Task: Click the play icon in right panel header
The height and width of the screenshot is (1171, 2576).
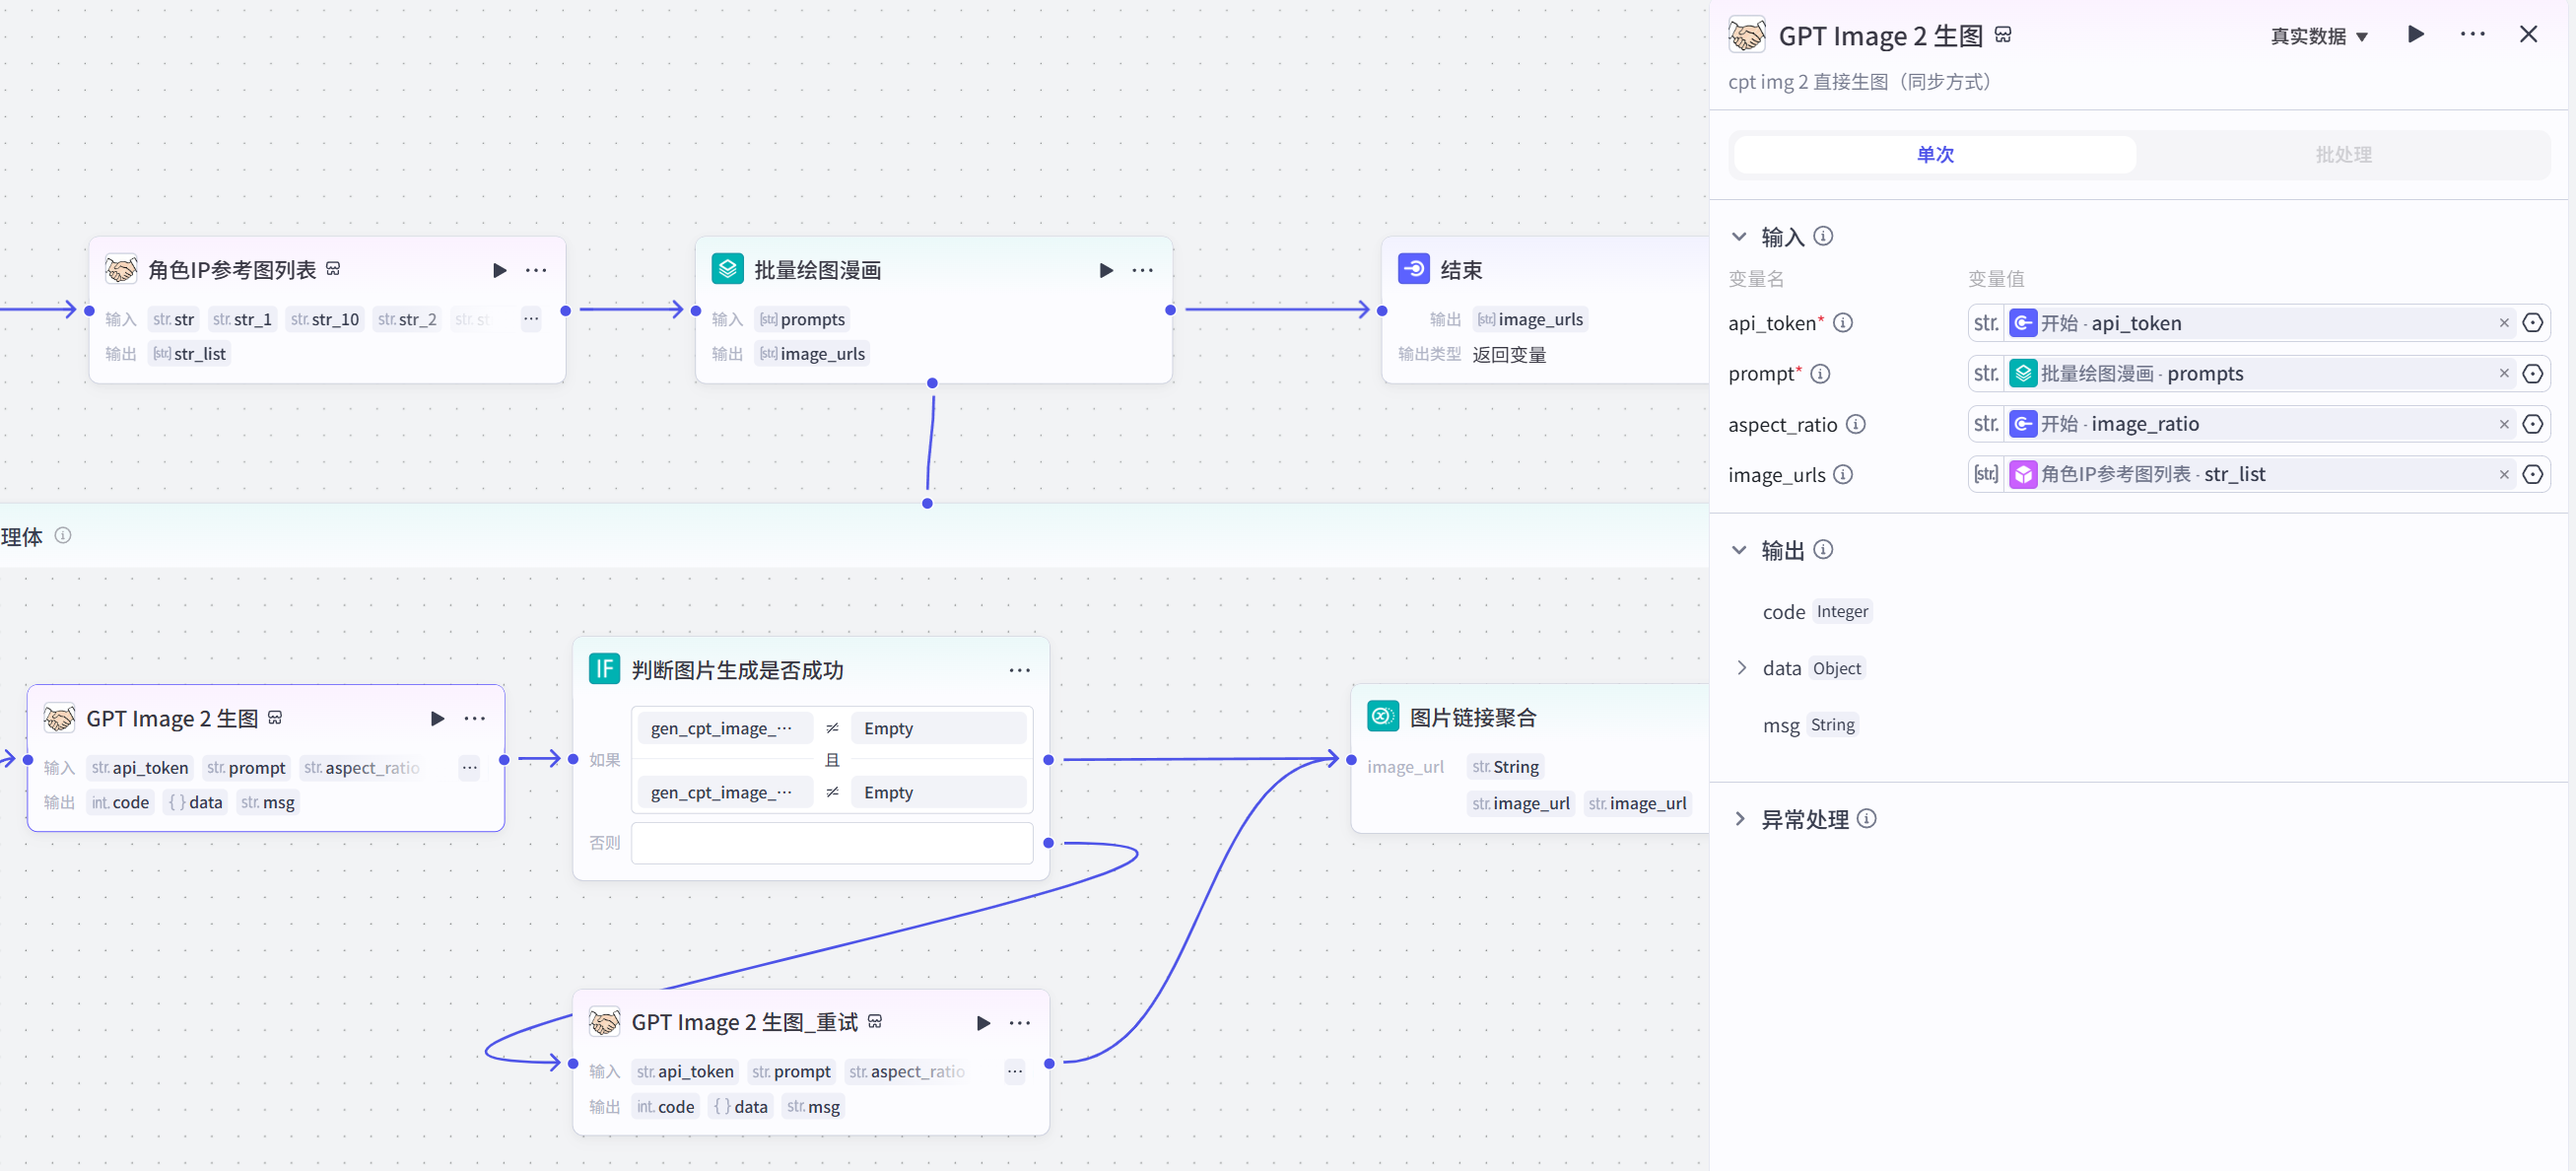Action: [x=2415, y=35]
